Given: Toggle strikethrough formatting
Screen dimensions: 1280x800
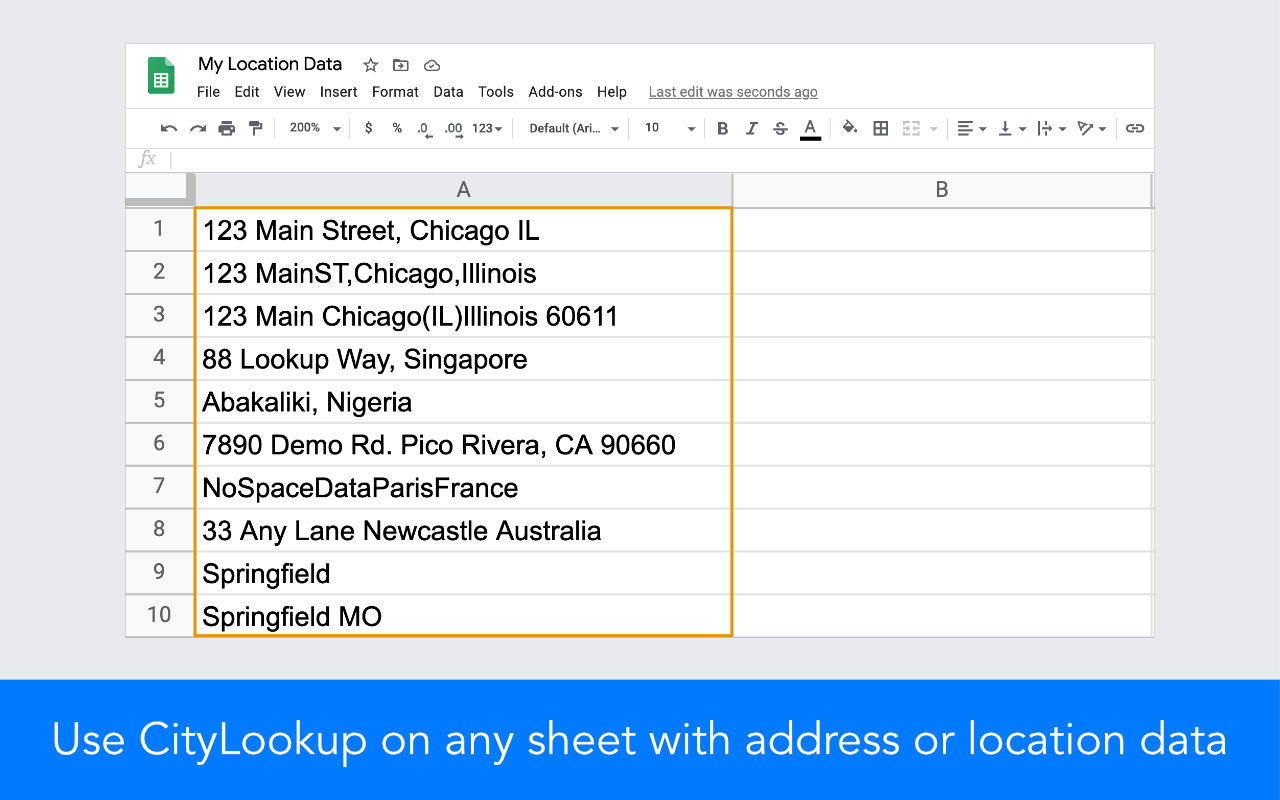Looking at the screenshot, I should [780, 128].
